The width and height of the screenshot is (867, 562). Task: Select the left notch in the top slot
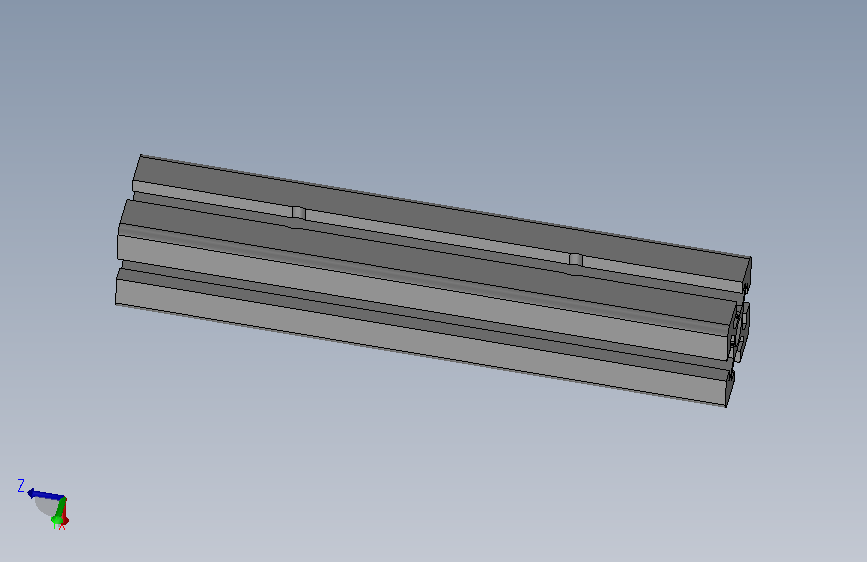click(x=299, y=213)
